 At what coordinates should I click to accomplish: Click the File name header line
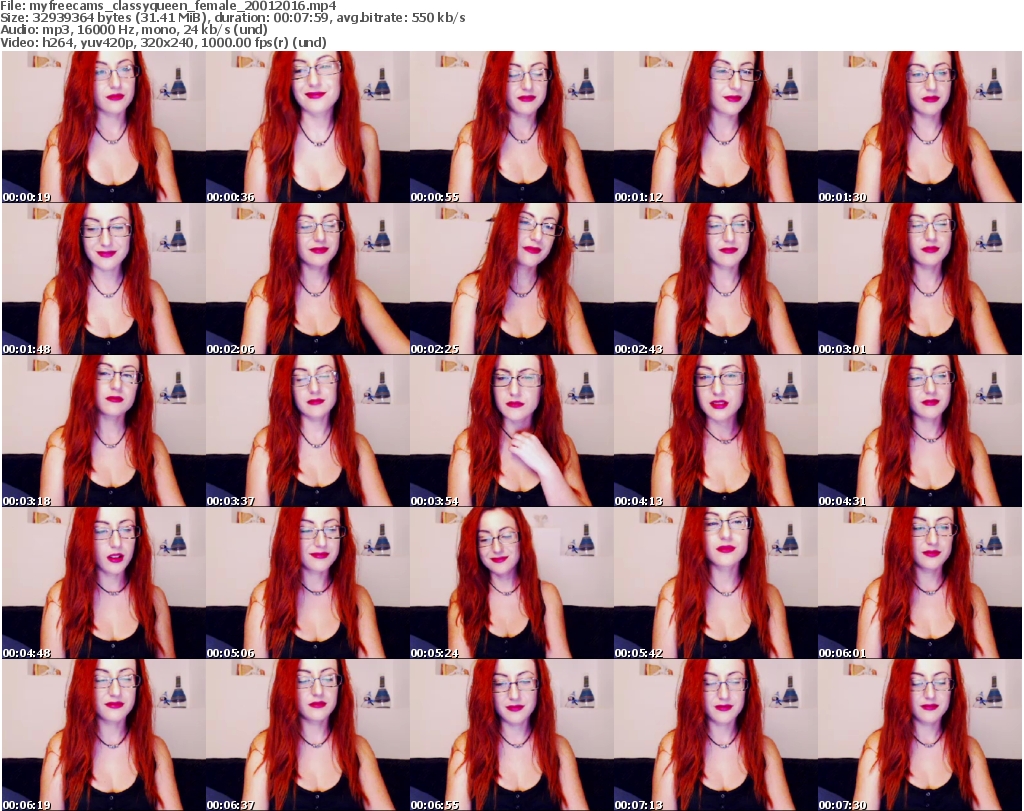click(x=168, y=6)
